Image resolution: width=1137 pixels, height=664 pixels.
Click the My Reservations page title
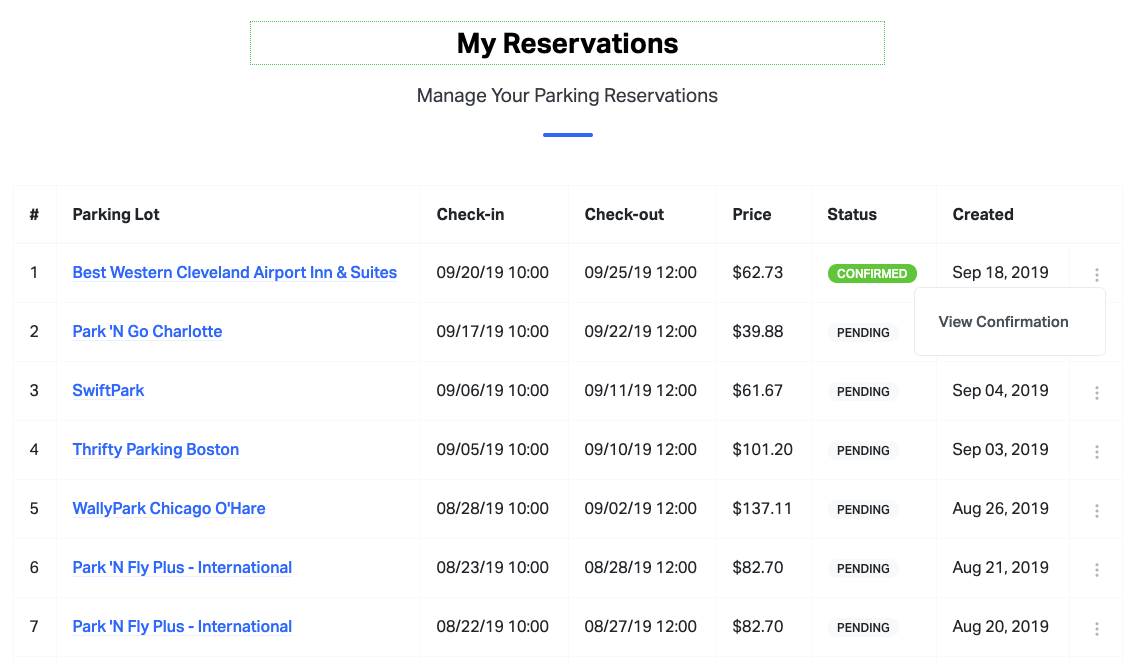[x=568, y=43]
